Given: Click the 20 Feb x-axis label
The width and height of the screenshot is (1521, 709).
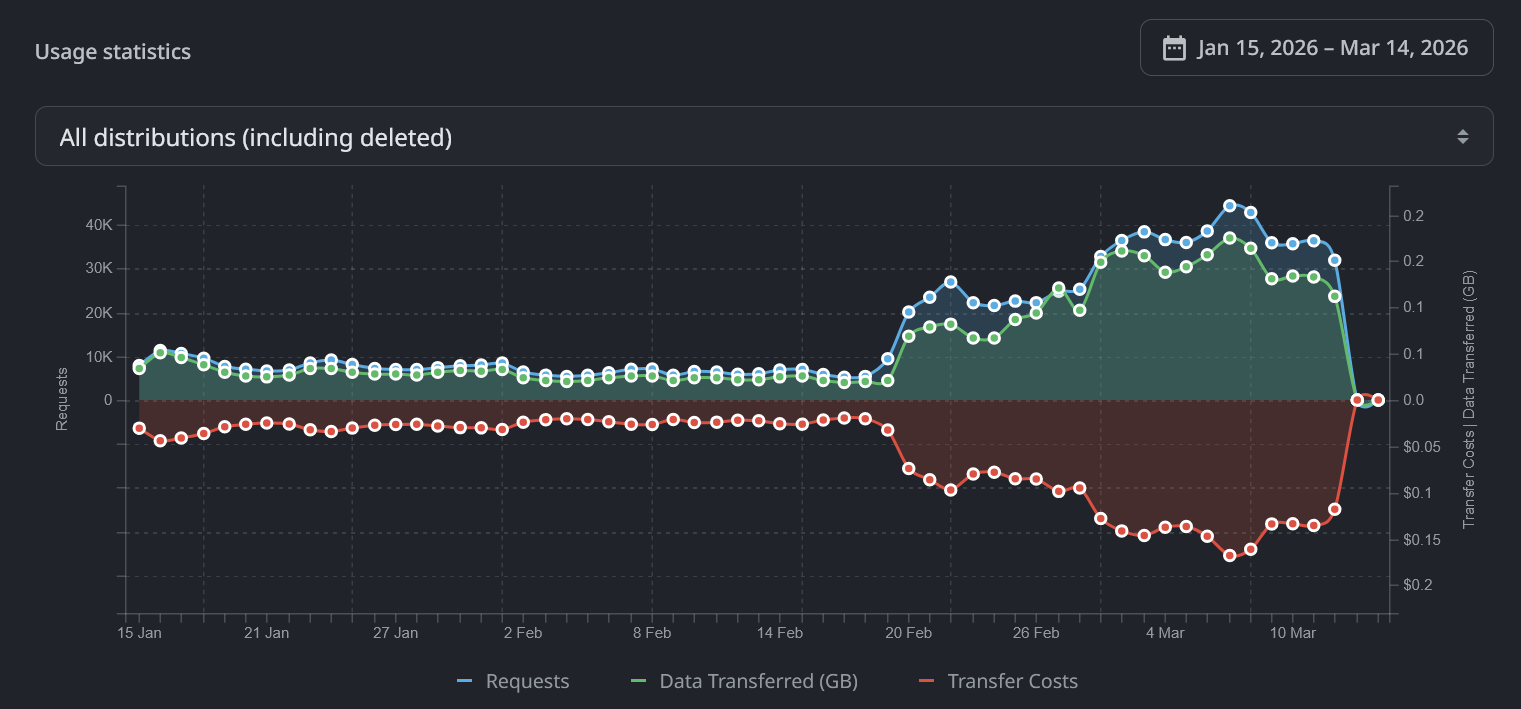Looking at the screenshot, I should [908, 633].
